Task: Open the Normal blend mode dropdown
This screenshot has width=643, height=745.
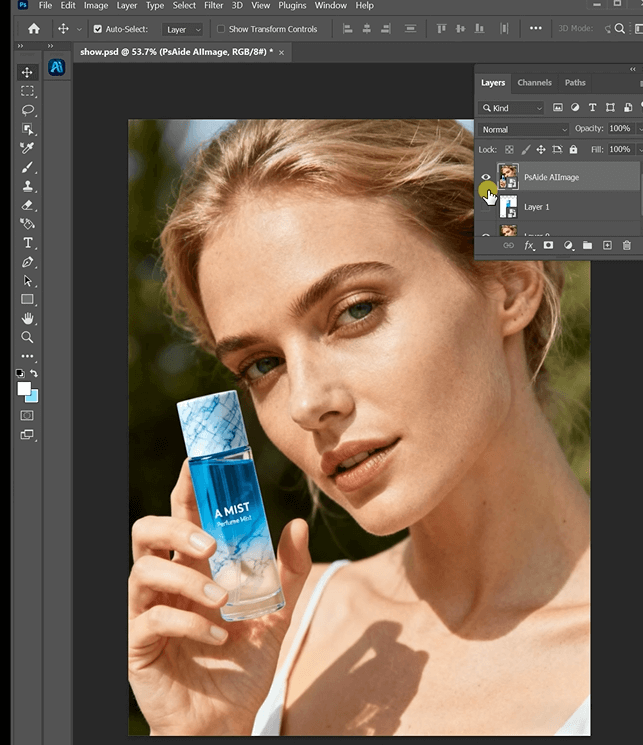Action: tap(524, 129)
